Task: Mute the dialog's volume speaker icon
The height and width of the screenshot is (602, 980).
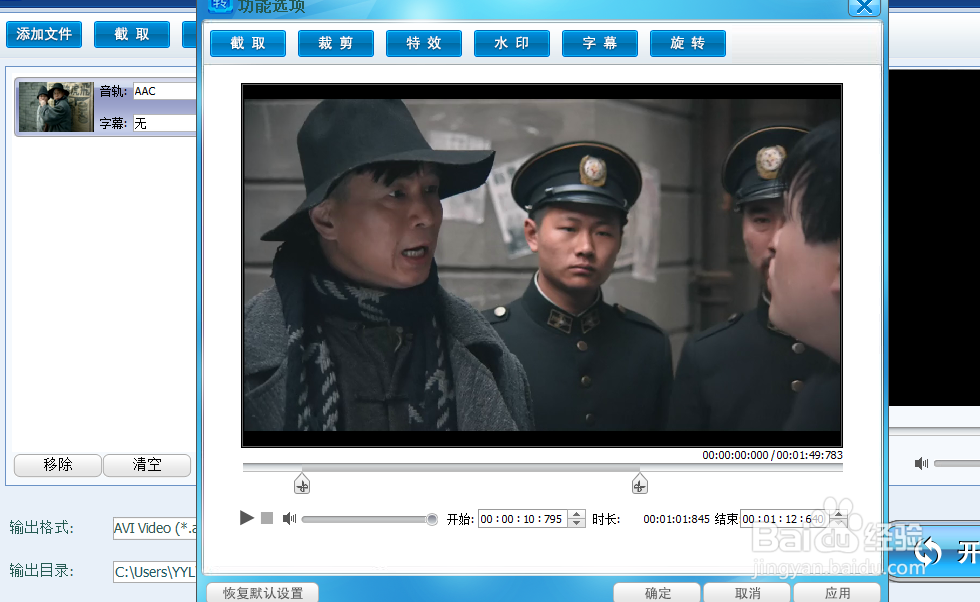Action: (289, 519)
